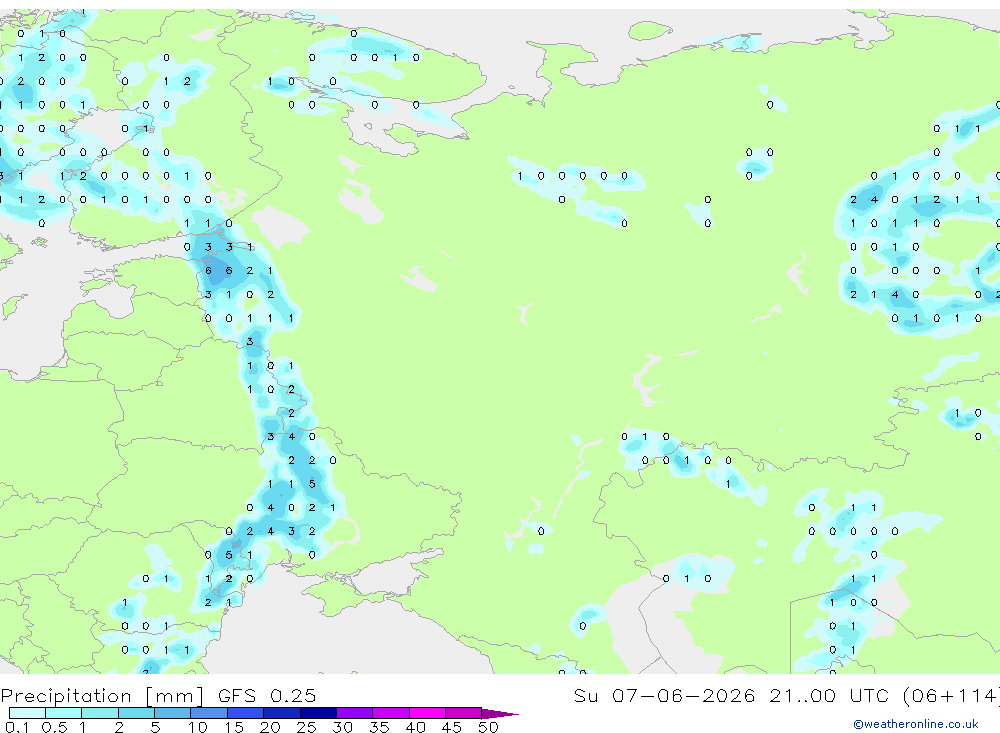Click the 0.5–1 mm legend swatch
1000x733 pixels.
click(64, 713)
